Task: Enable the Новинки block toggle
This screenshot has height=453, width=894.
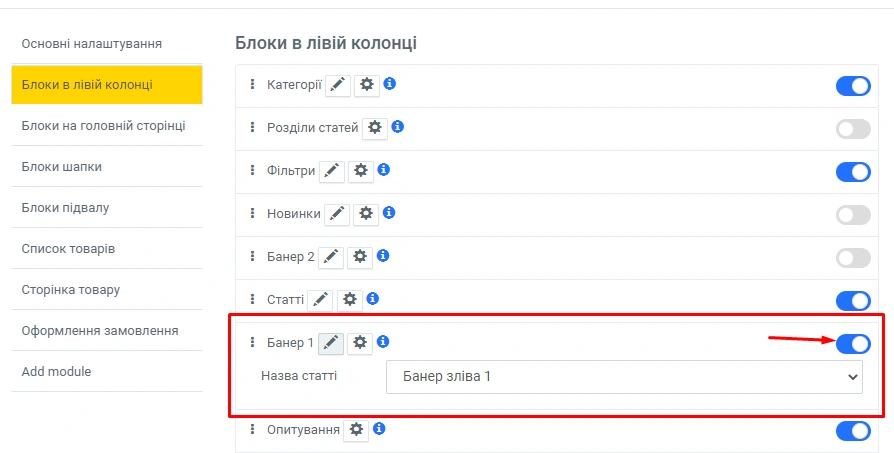Action: click(853, 215)
